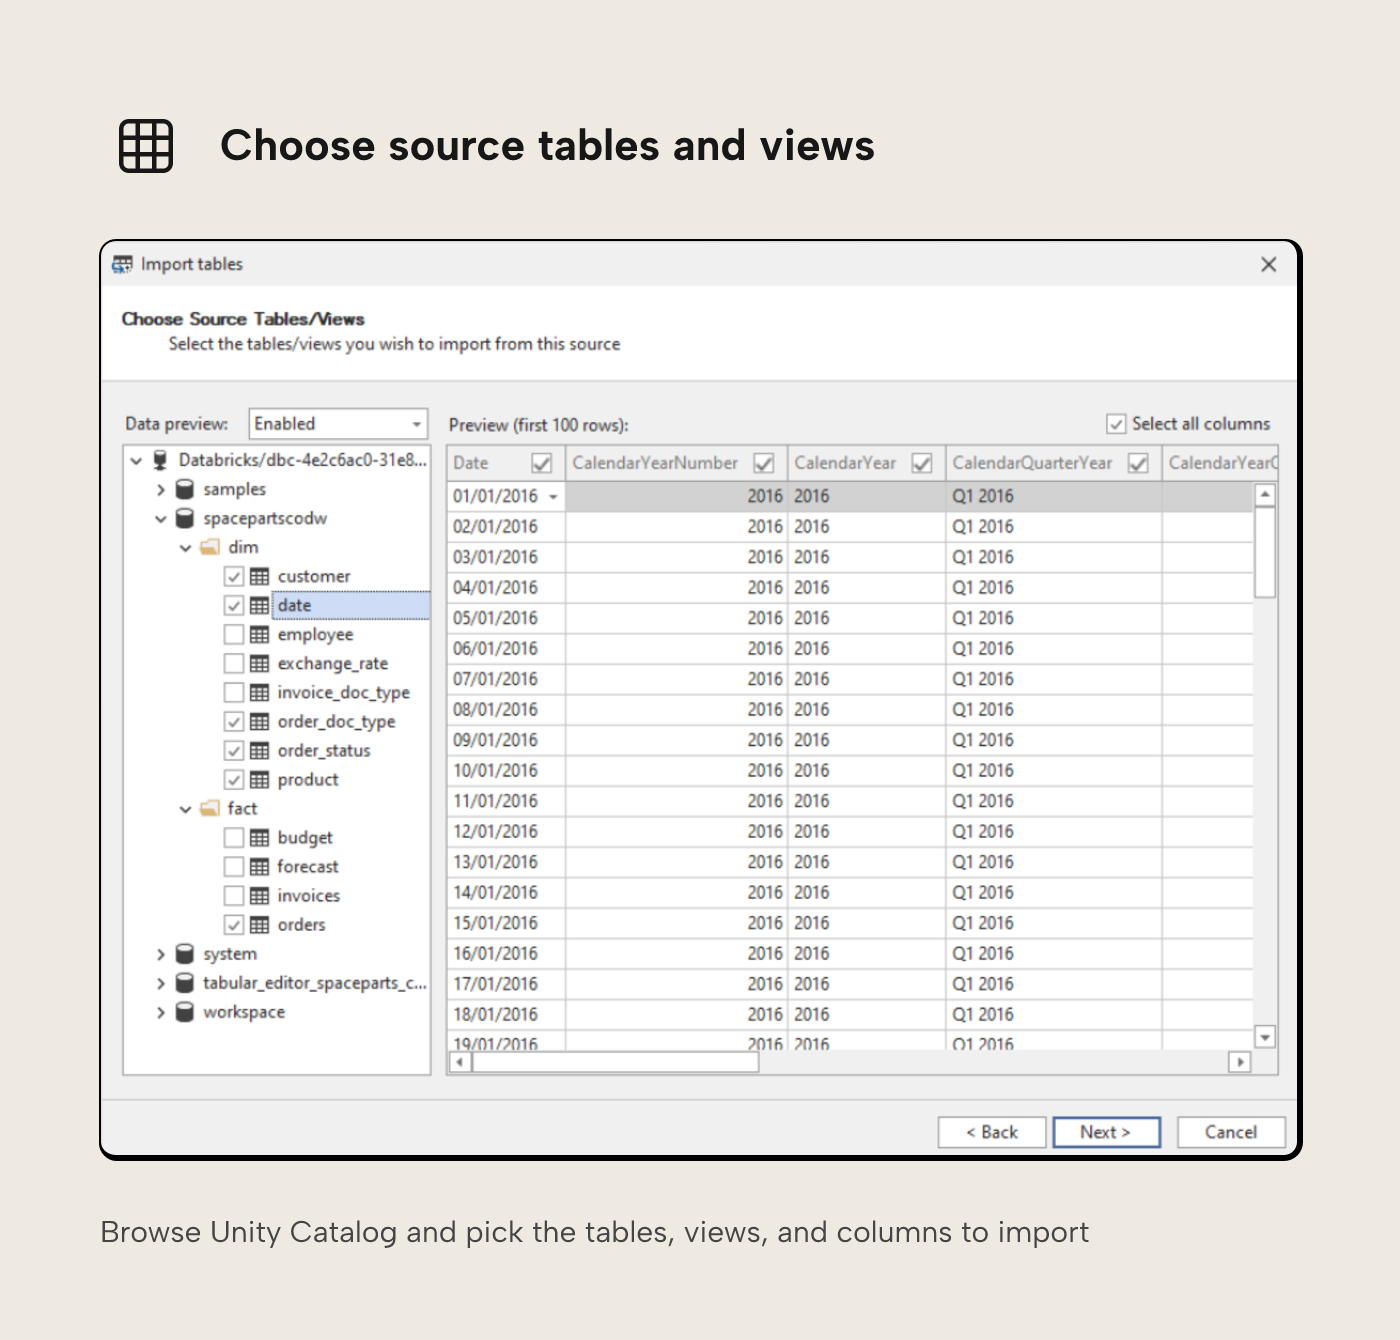Close the Import tables dialog
The height and width of the screenshot is (1340, 1400).
[x=1269, y=264]
